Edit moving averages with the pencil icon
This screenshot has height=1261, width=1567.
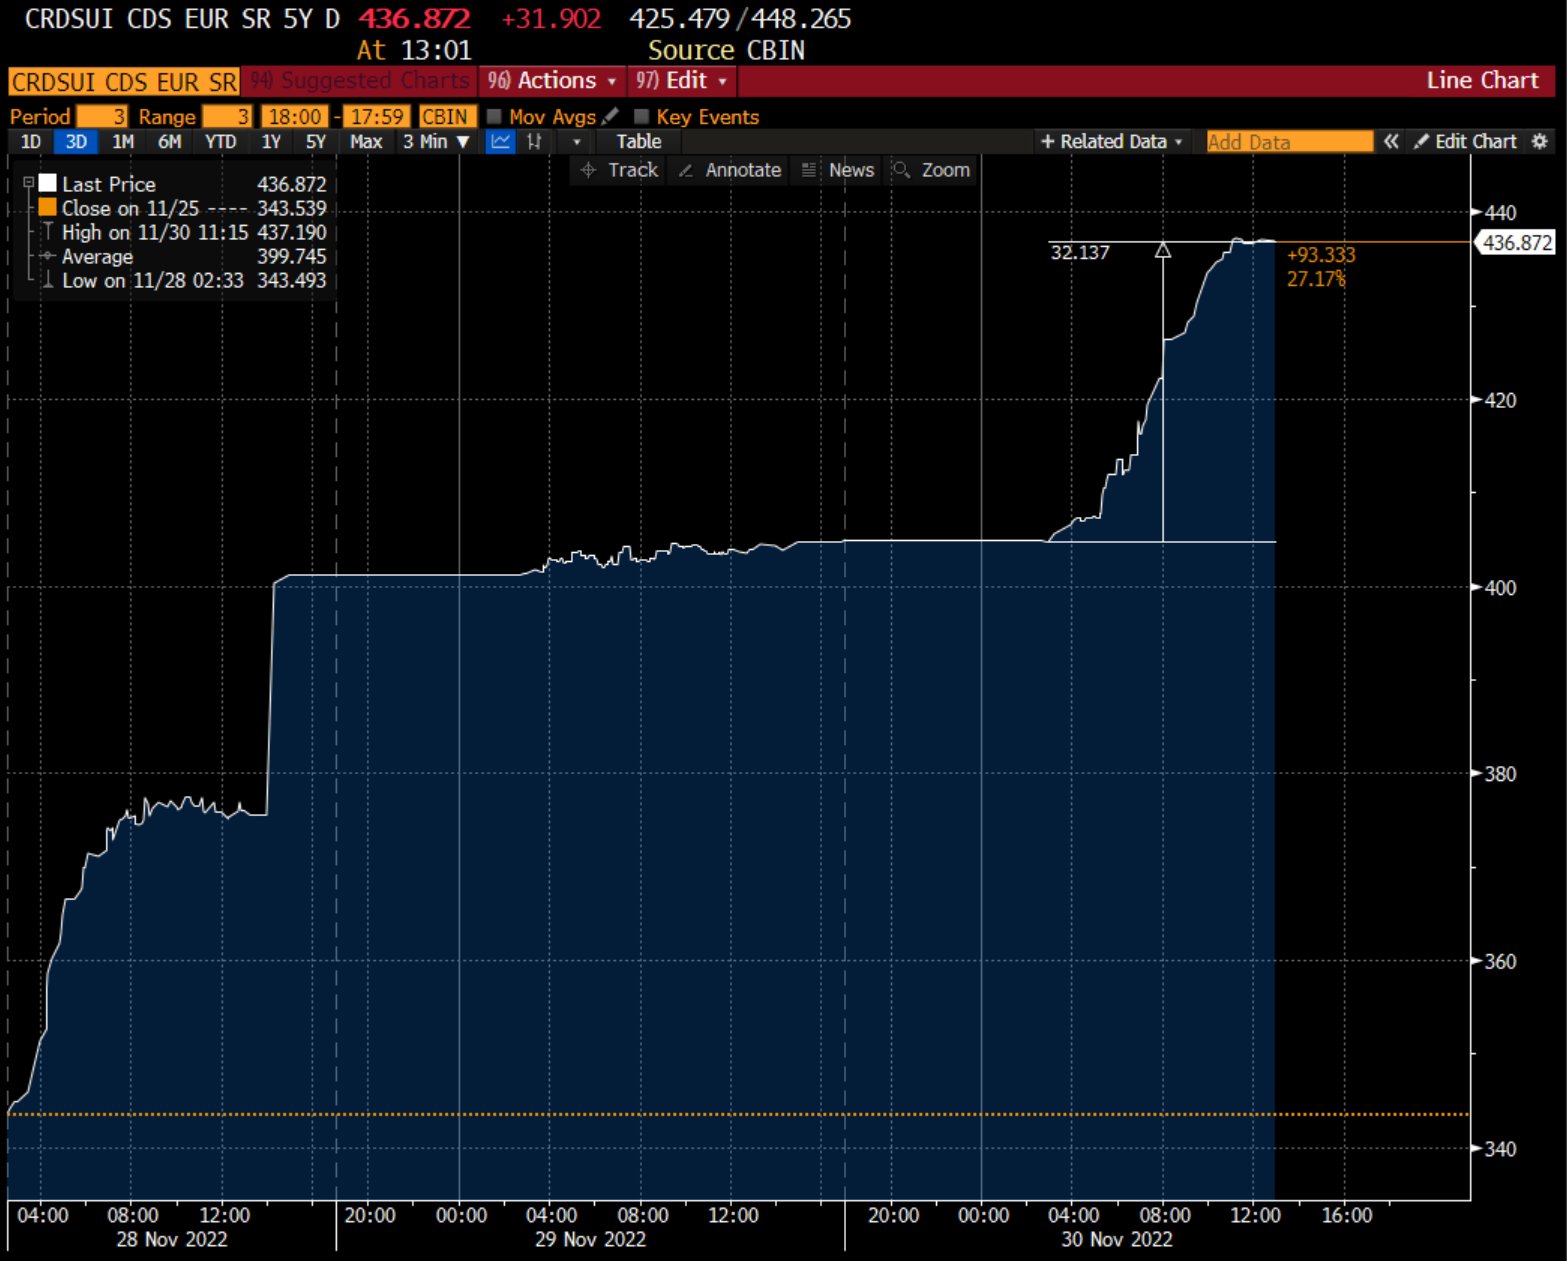611,116
